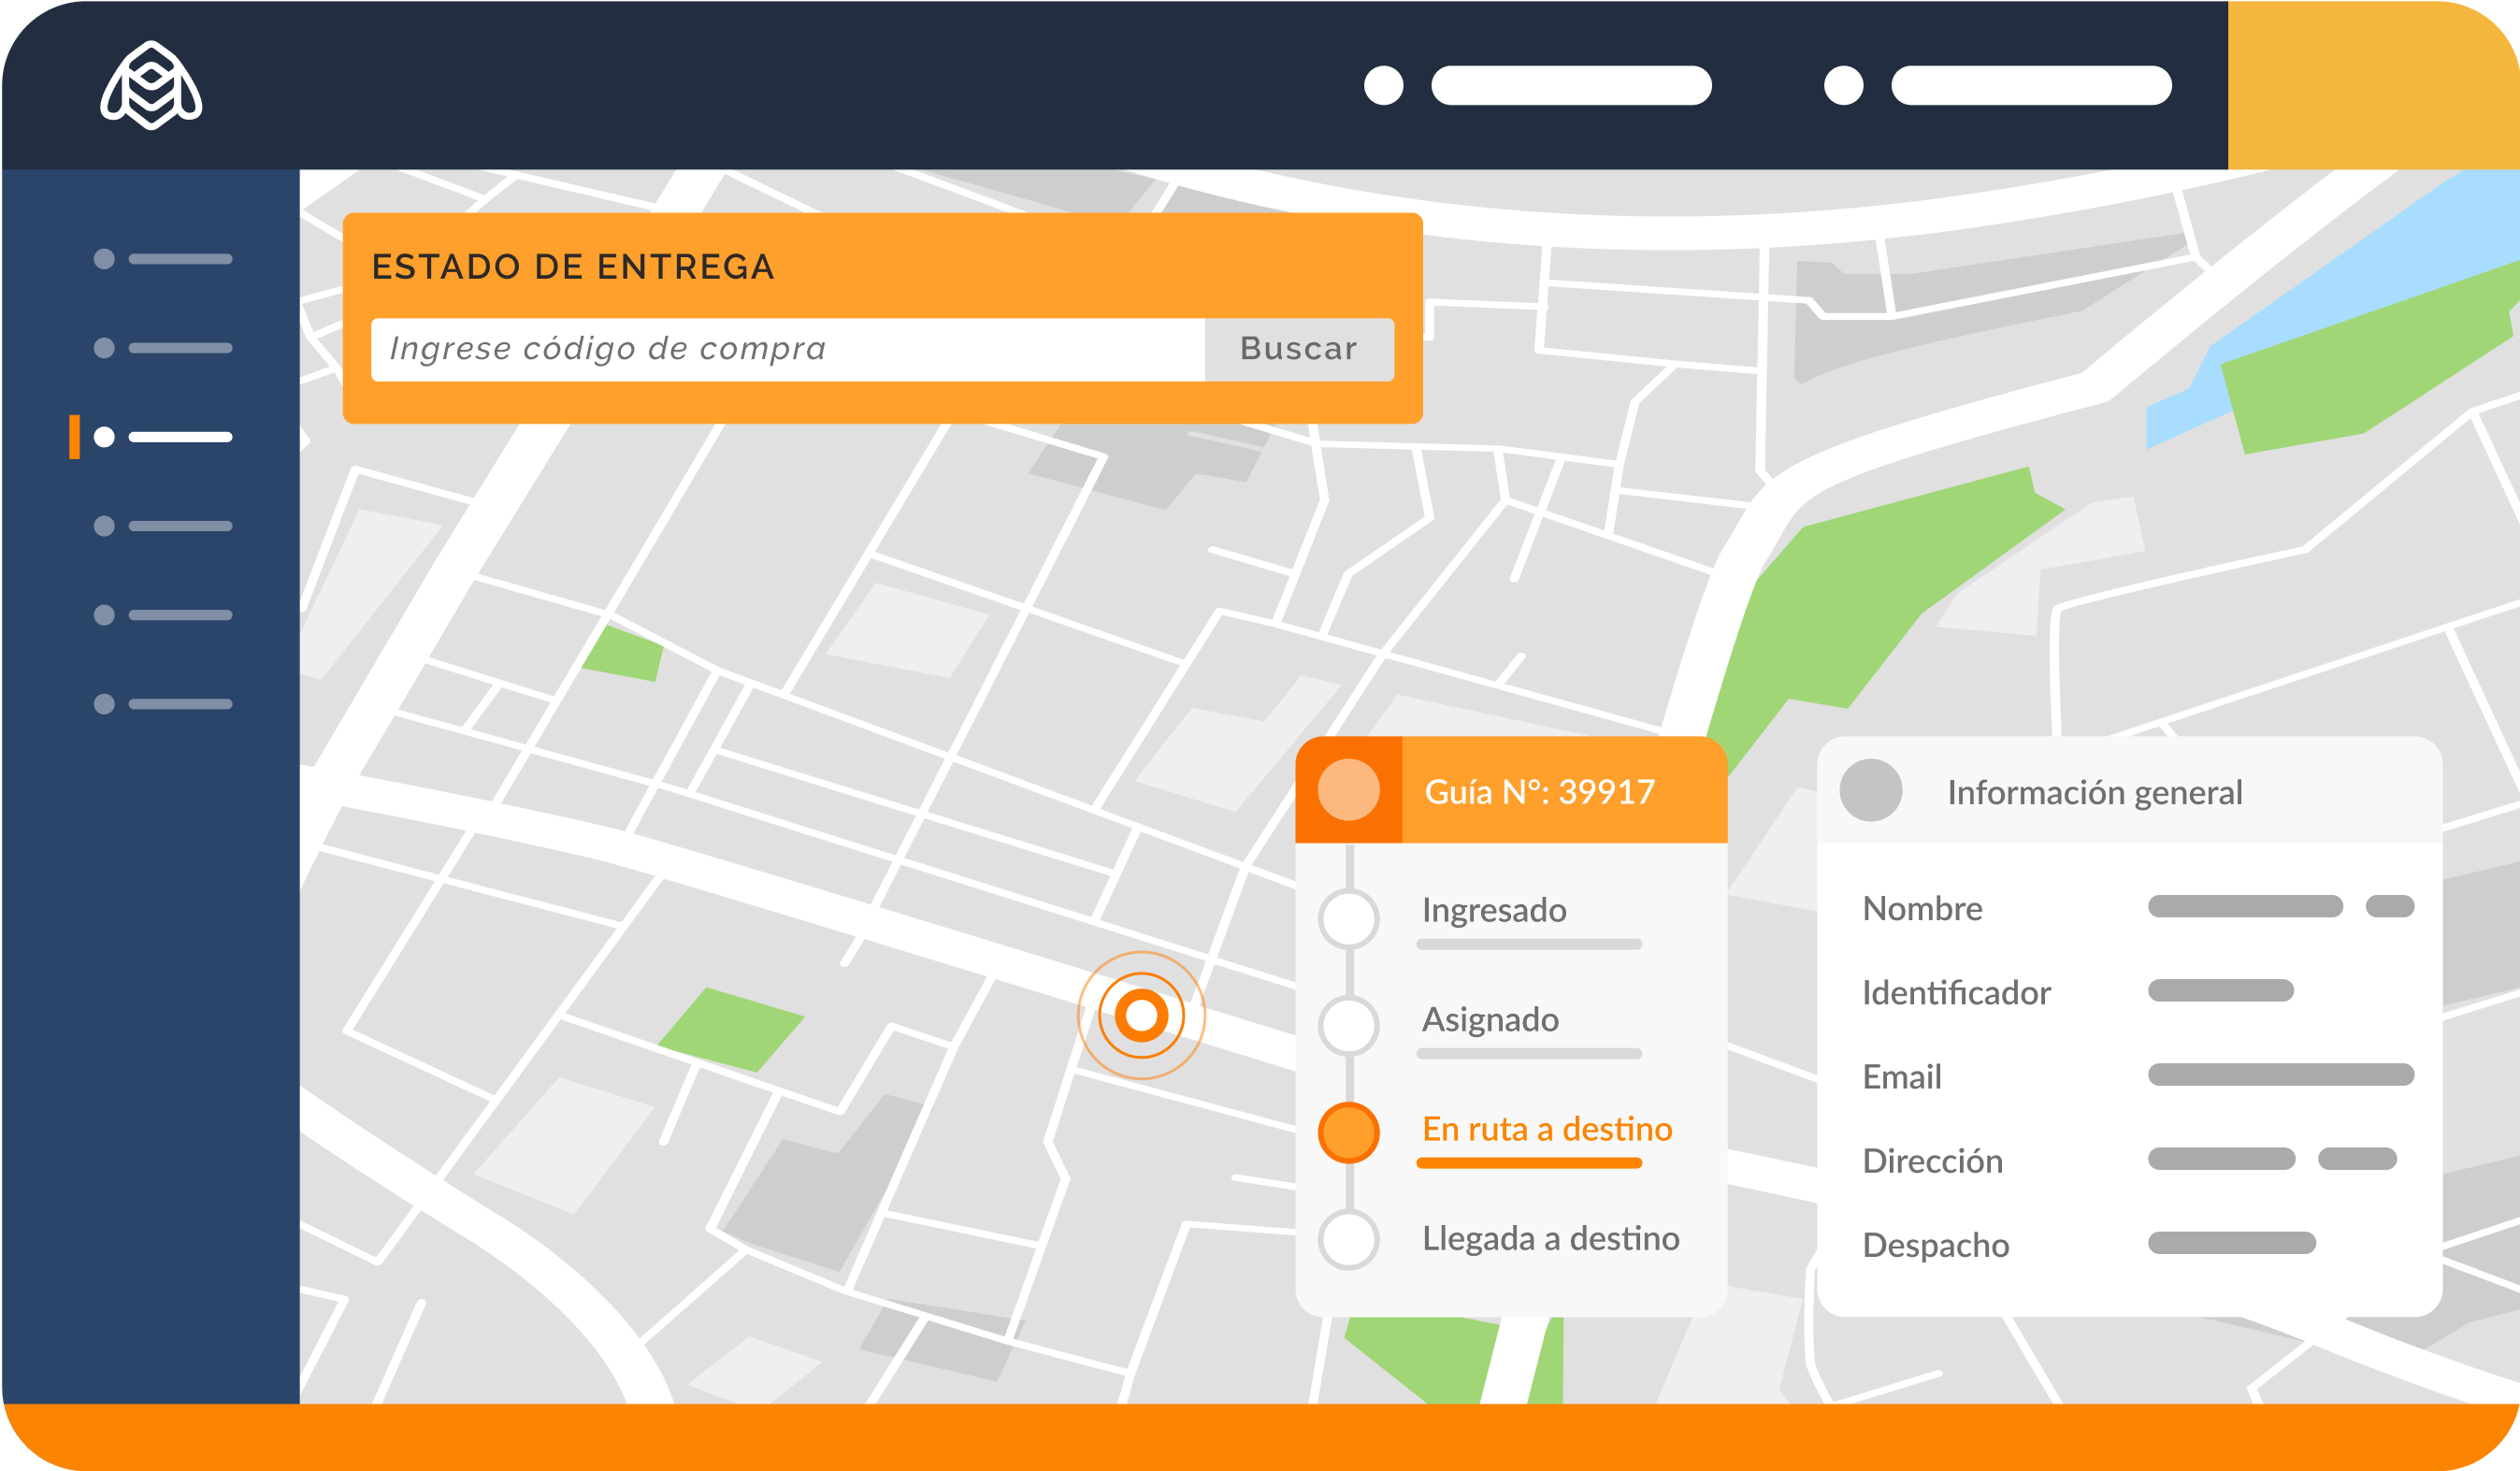
Task: Click the second white dot in the top bar
Action: pos(1843,85)
